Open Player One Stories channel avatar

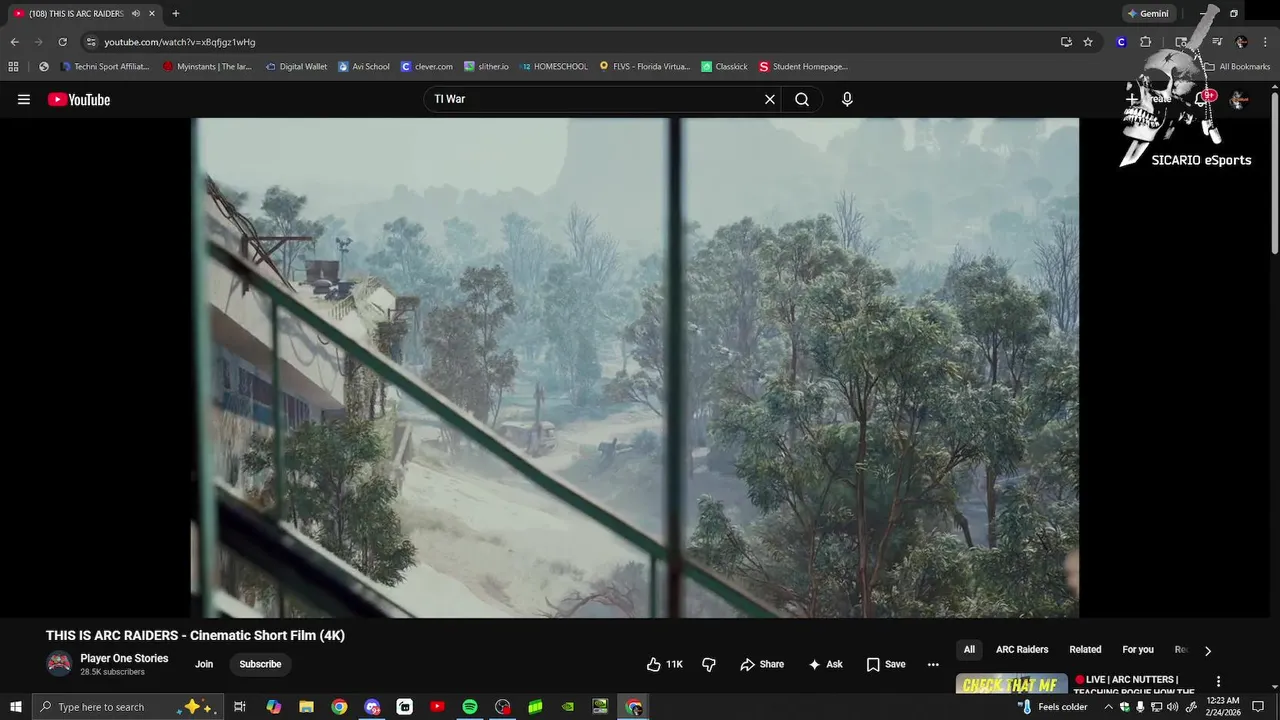[x=60, y=664]
